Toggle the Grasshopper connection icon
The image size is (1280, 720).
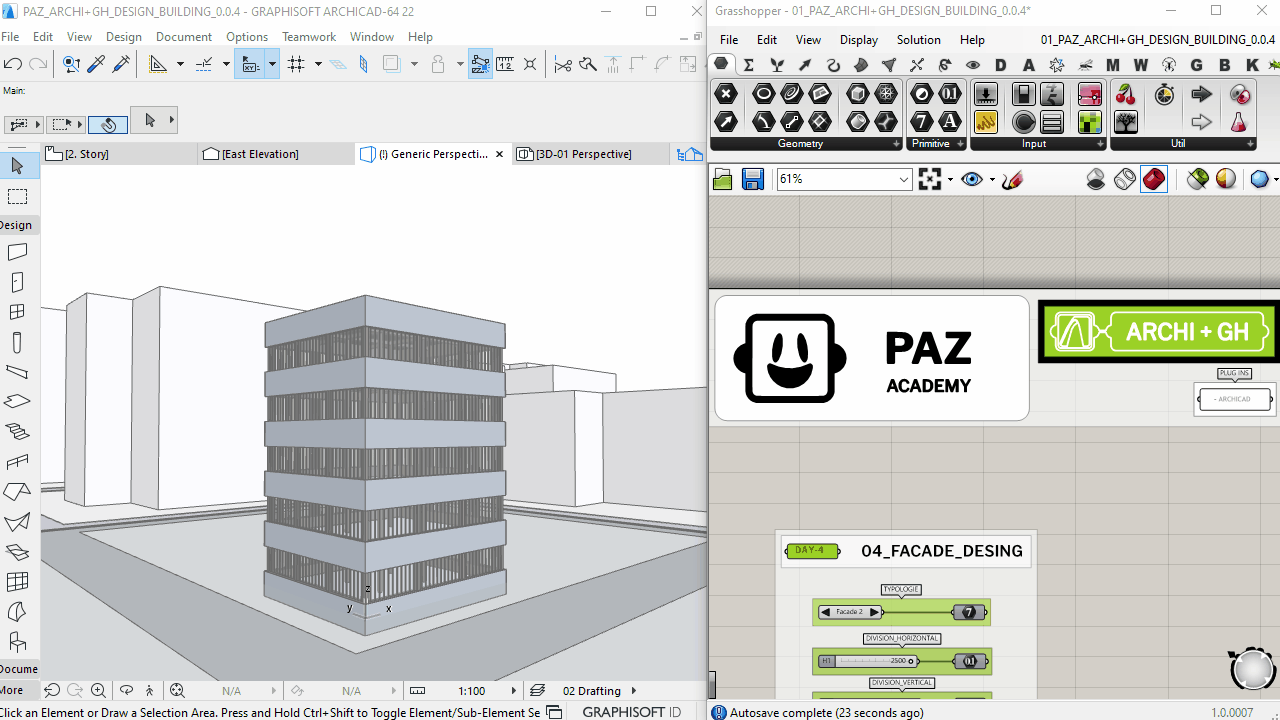pos(480,64)
